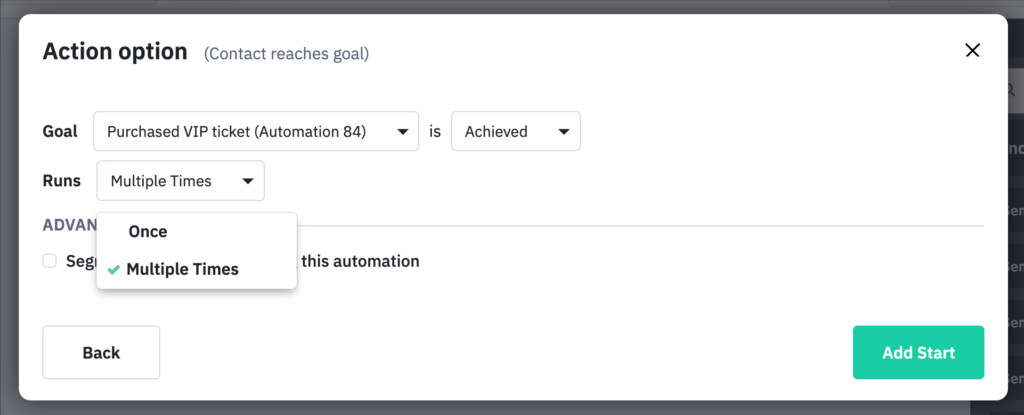
Task: Click green checkmark beside Multiple Times
Action: click(114, 269)
